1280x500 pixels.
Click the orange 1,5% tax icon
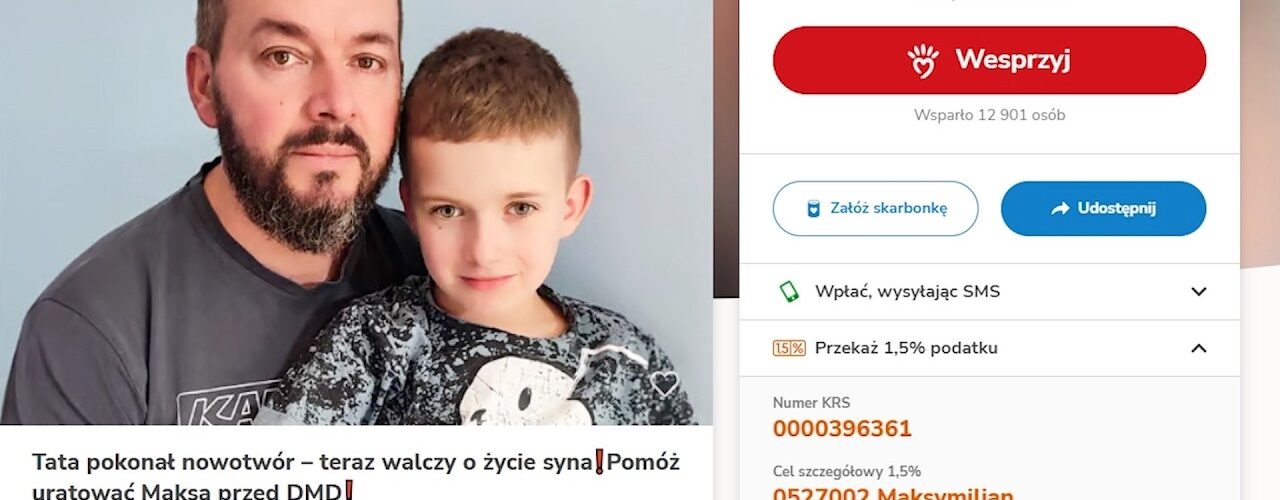point(789,348)
